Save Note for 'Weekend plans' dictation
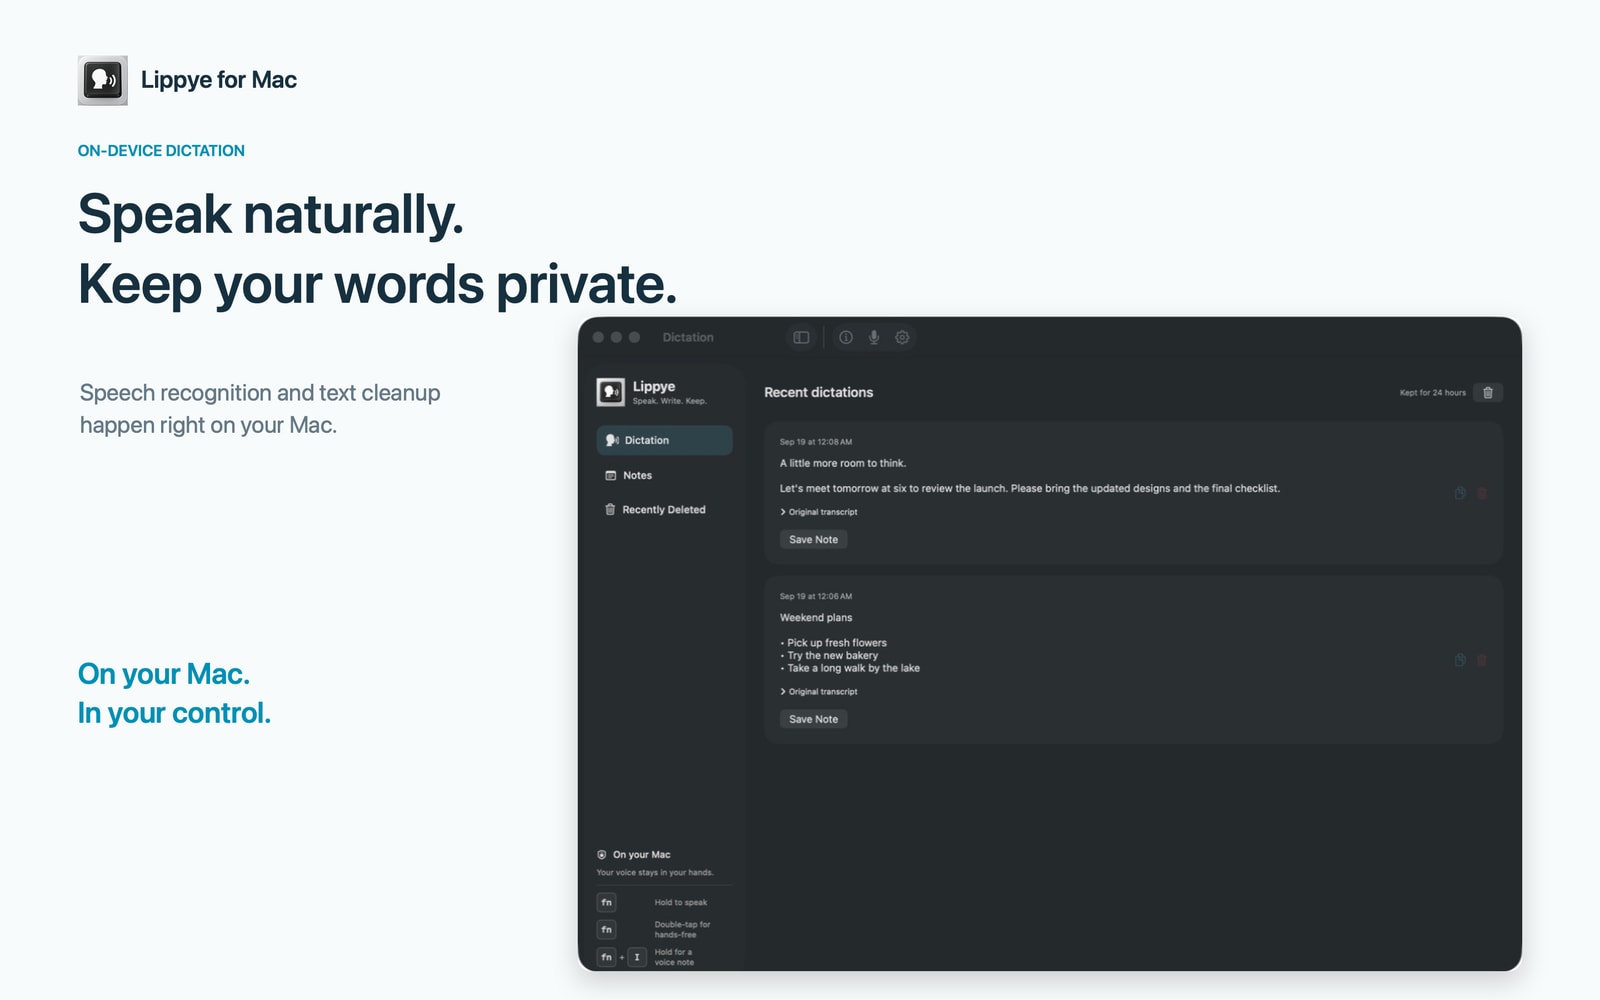This screenshot has width=1600, height=1000. point(813,719)
